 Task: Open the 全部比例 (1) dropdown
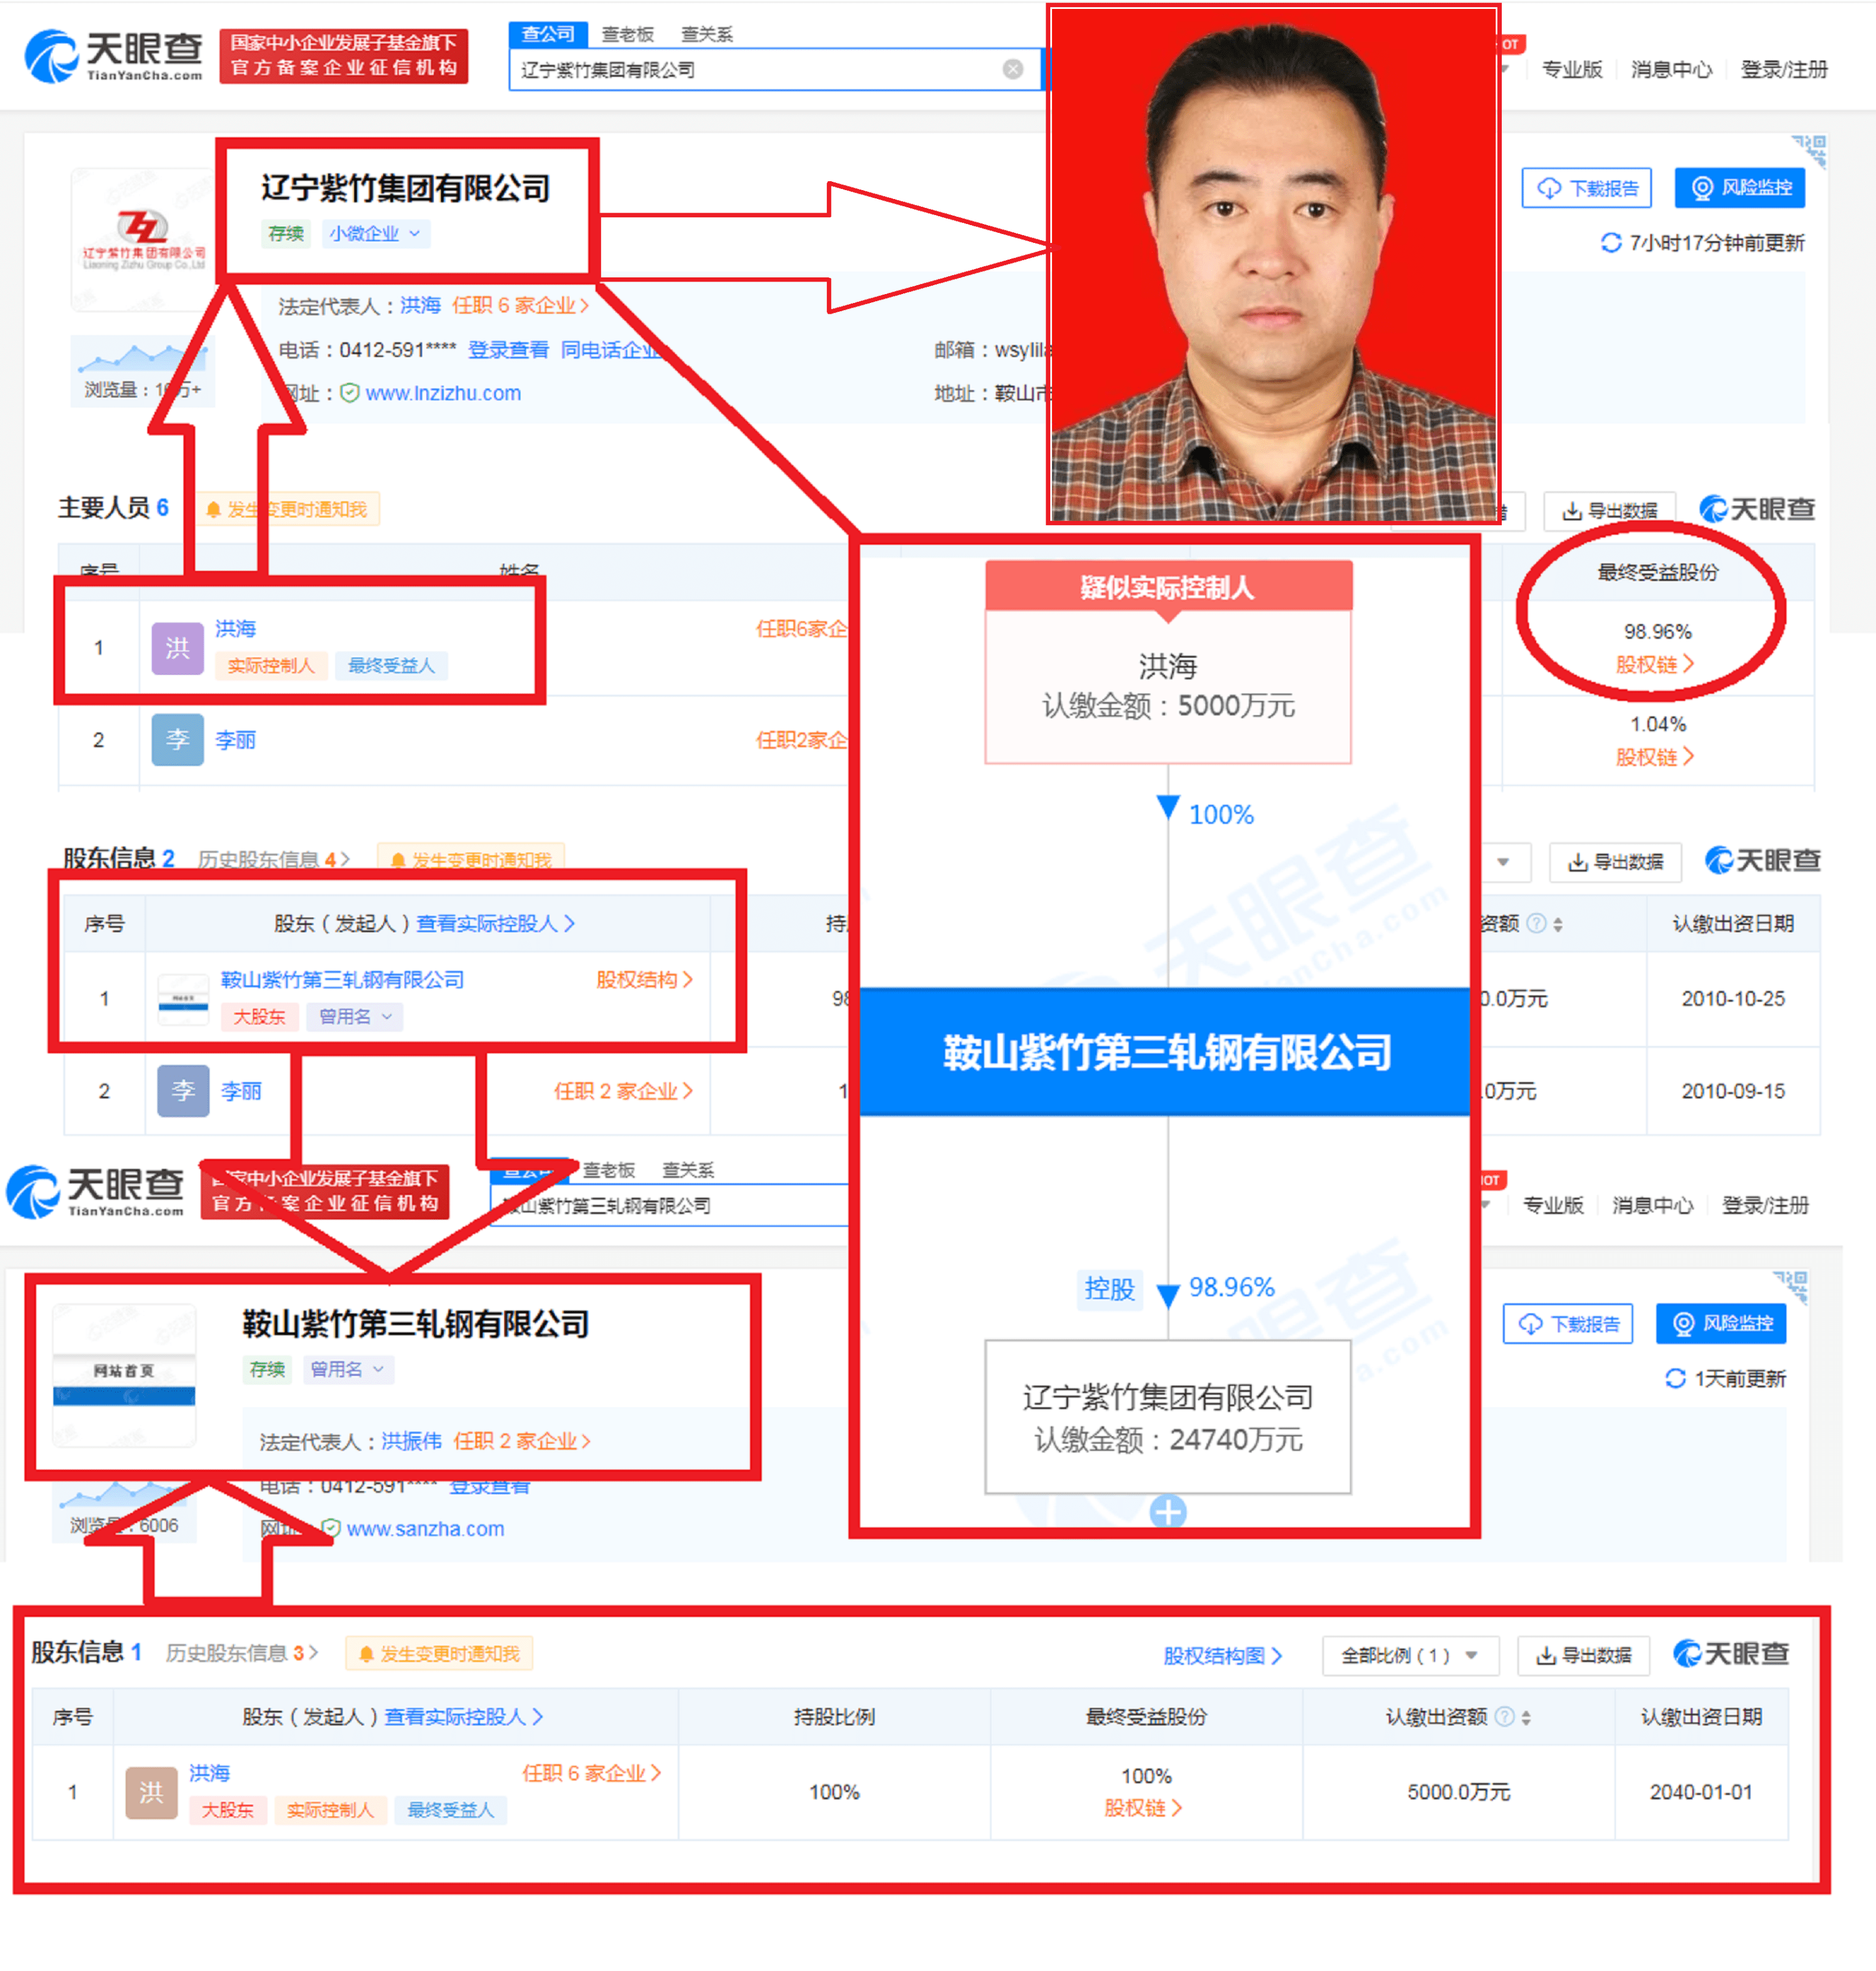(x=1410, y=1655)
